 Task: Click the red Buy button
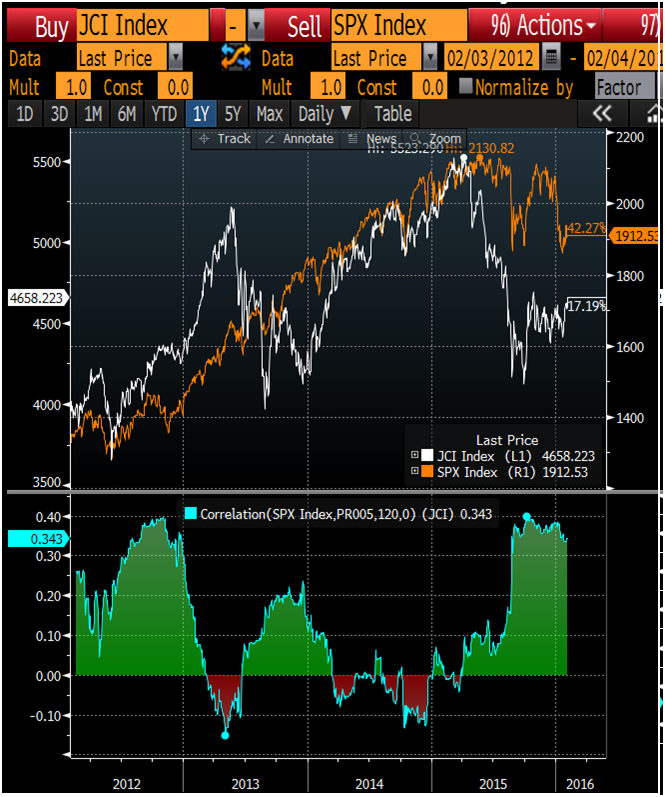pos(42,25)
